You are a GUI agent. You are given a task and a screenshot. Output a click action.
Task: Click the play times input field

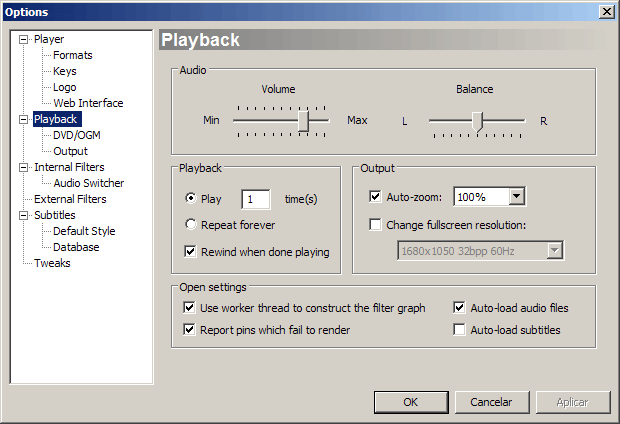[256, 199]
